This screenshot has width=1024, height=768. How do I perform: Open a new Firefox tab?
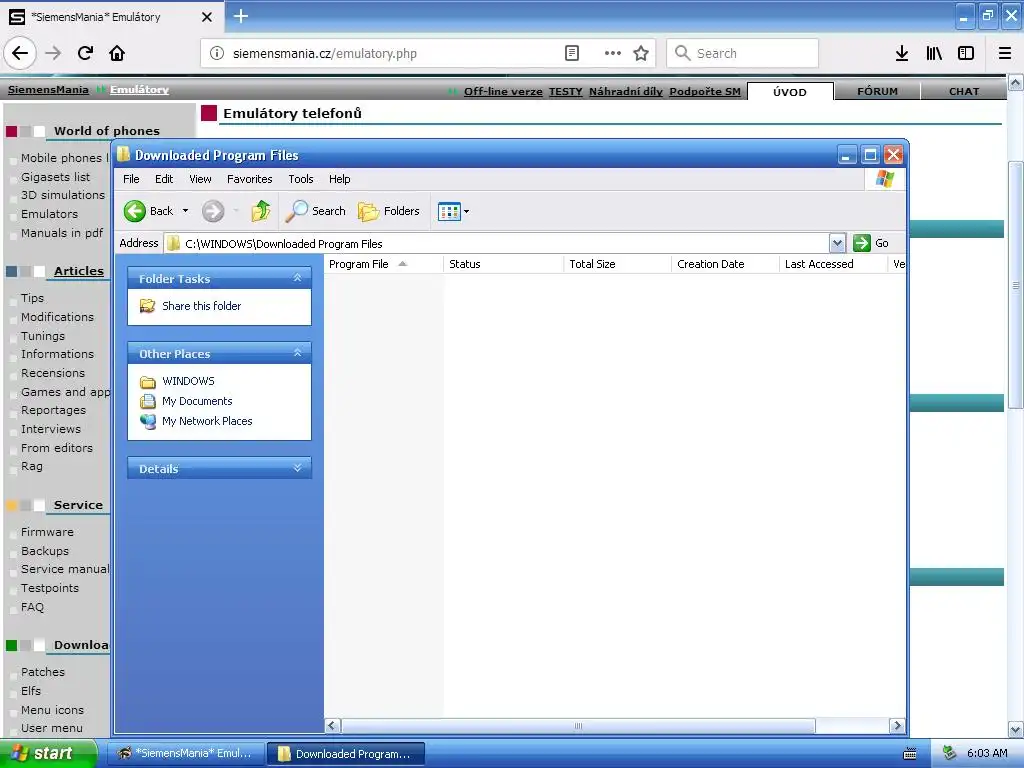point(240,16)
